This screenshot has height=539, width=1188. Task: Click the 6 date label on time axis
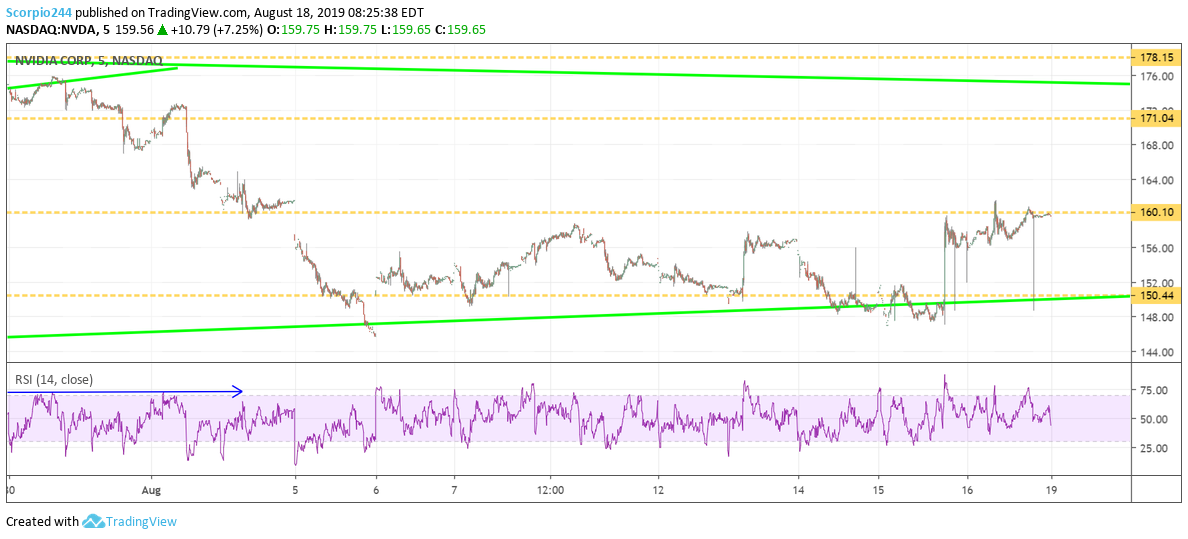point(377,490)
